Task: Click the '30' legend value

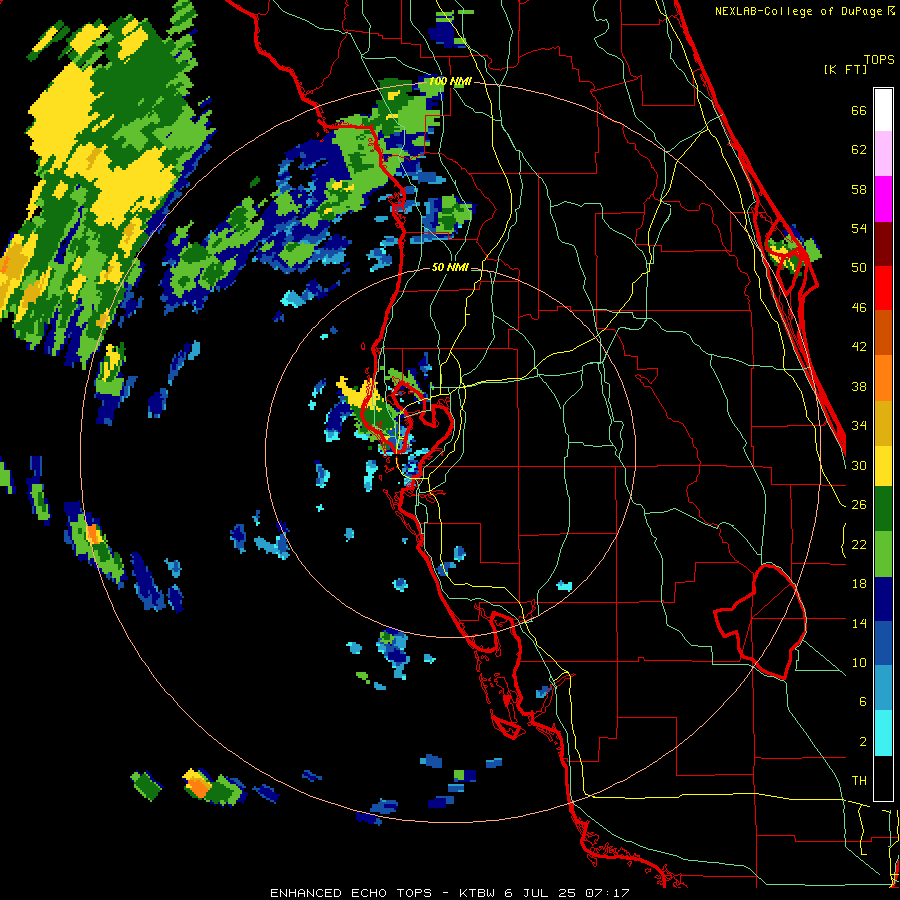Action: tap(859, 465)
